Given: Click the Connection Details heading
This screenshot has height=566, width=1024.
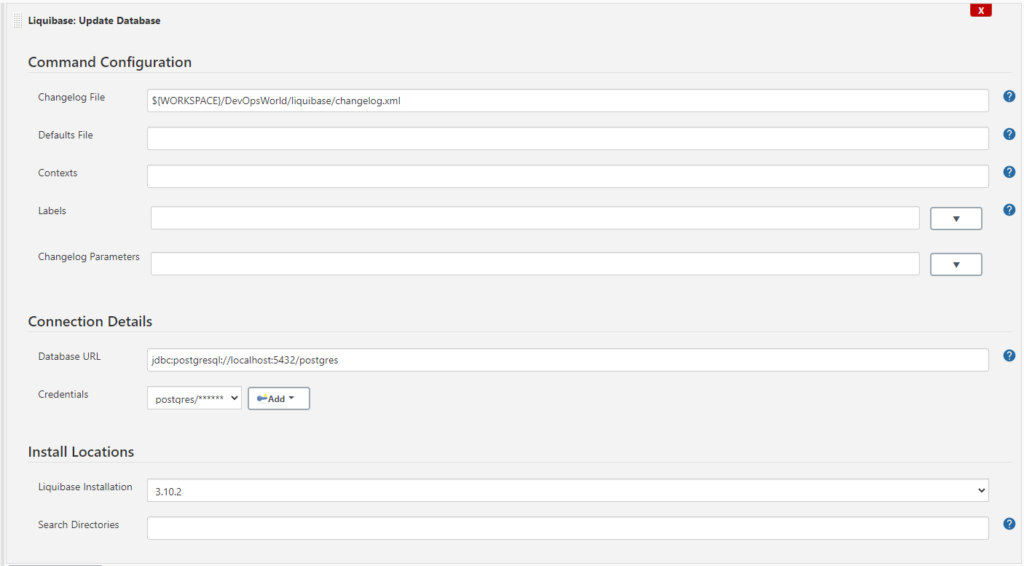Looking at the screenshot, I should pyautogui.click(x=90, y=321).
